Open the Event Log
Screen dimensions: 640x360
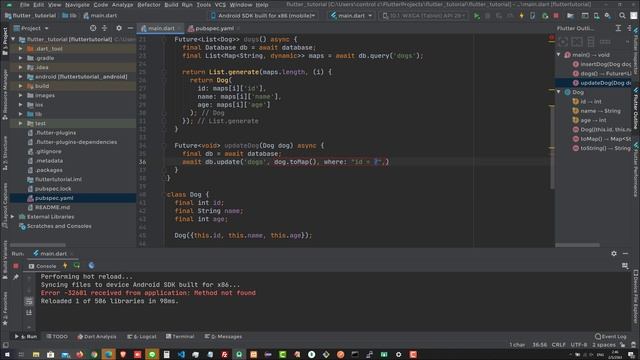611,337
